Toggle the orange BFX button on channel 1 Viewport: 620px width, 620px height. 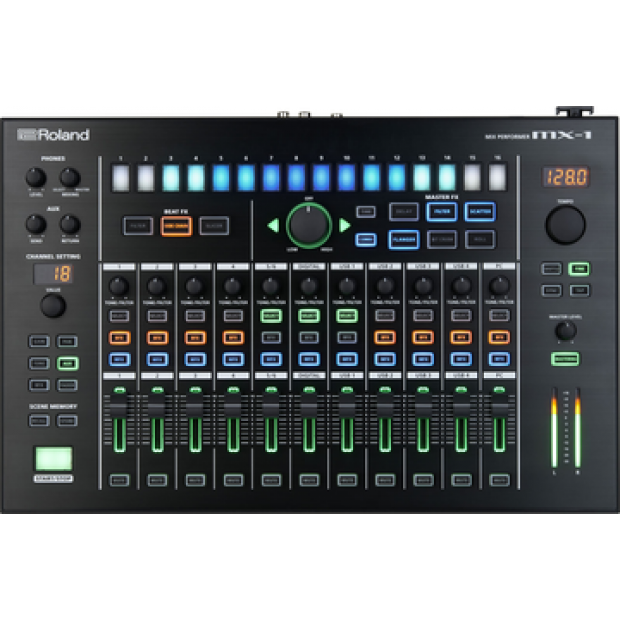tap(119, 337)
